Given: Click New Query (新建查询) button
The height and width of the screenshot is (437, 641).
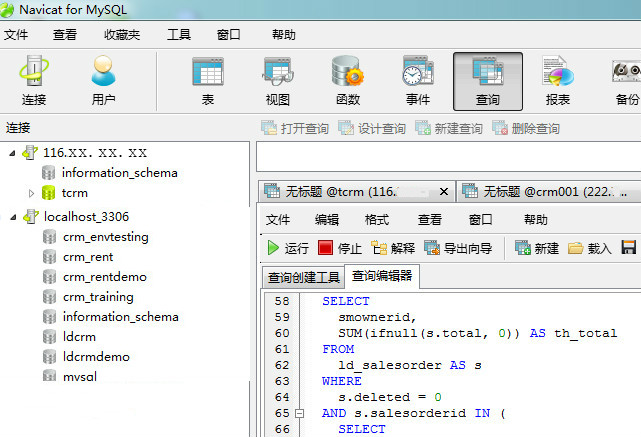Looking at the screenshot, I should (449, 128).
